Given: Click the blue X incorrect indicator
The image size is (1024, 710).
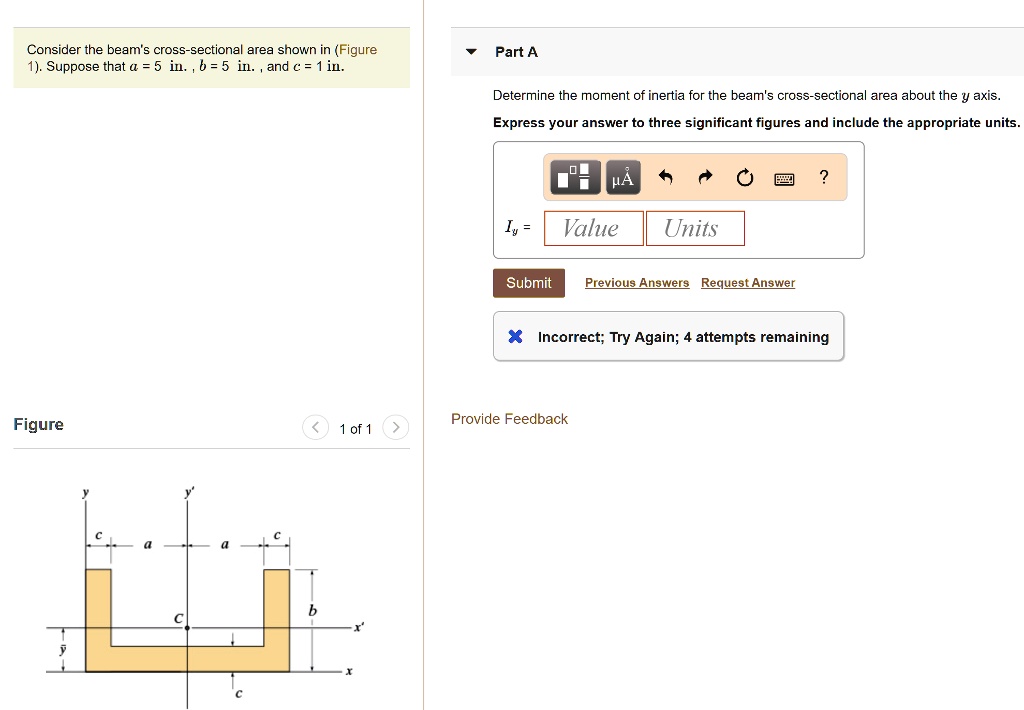Looking at the screenshot, I should pyautogui.click(x=514, y=336).
